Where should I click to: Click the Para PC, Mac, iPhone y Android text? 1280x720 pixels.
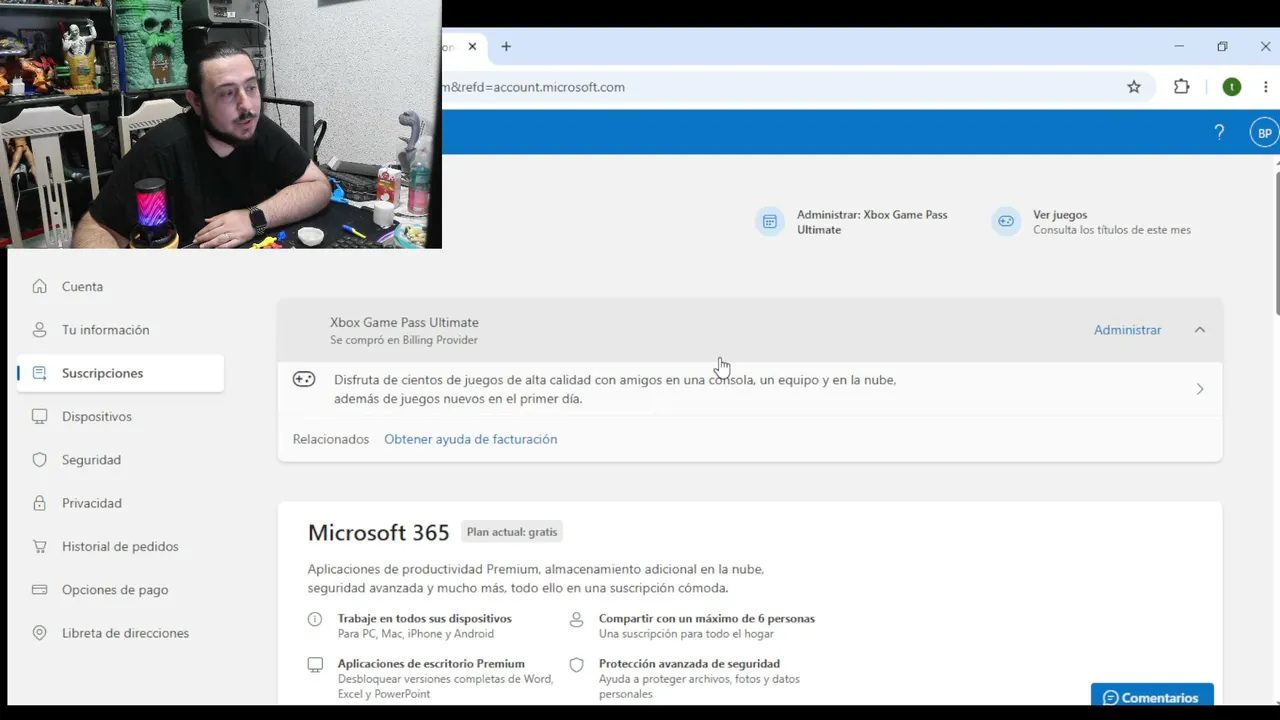point(416,634)
